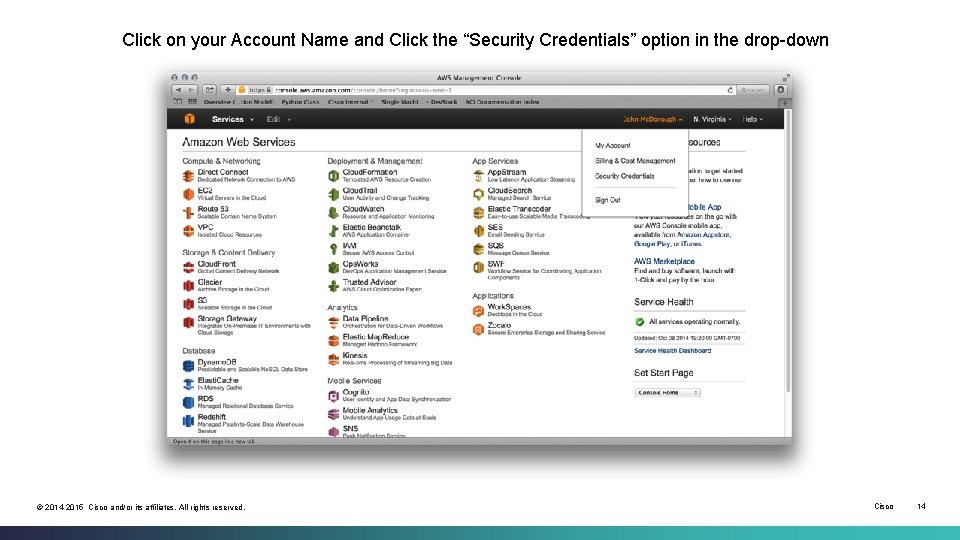Open the SWF service icon
The height and width of the screenshot is (540, 960).
pos(479,268)
